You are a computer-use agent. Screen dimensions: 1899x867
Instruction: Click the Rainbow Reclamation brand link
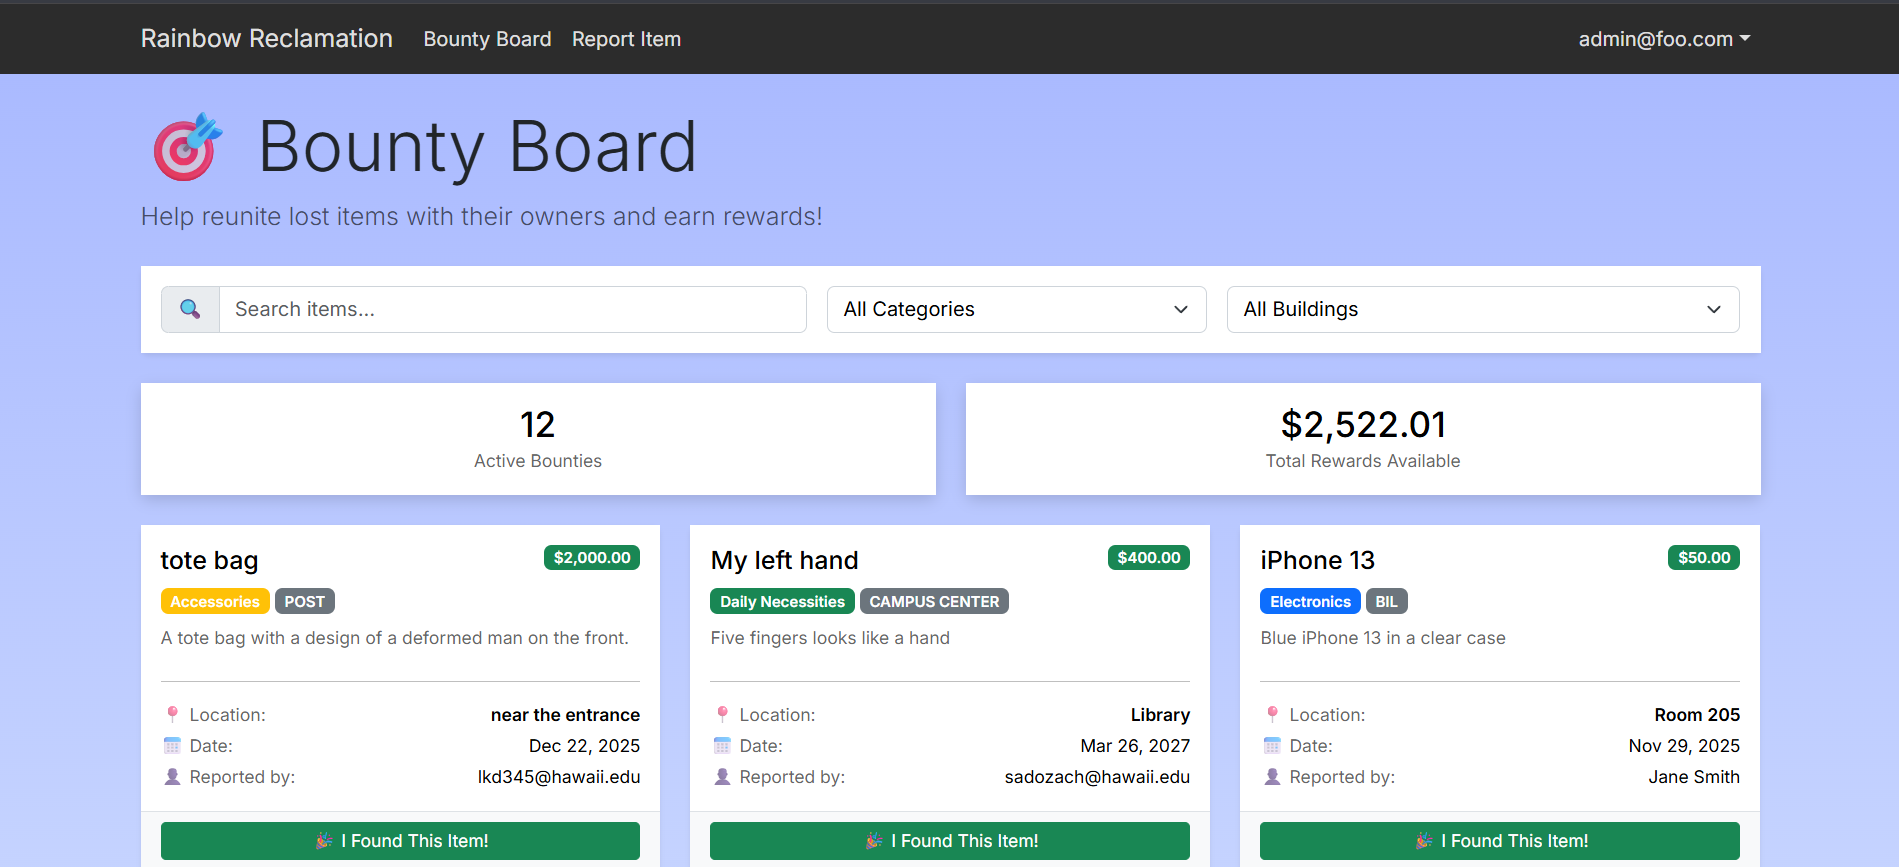266,38
